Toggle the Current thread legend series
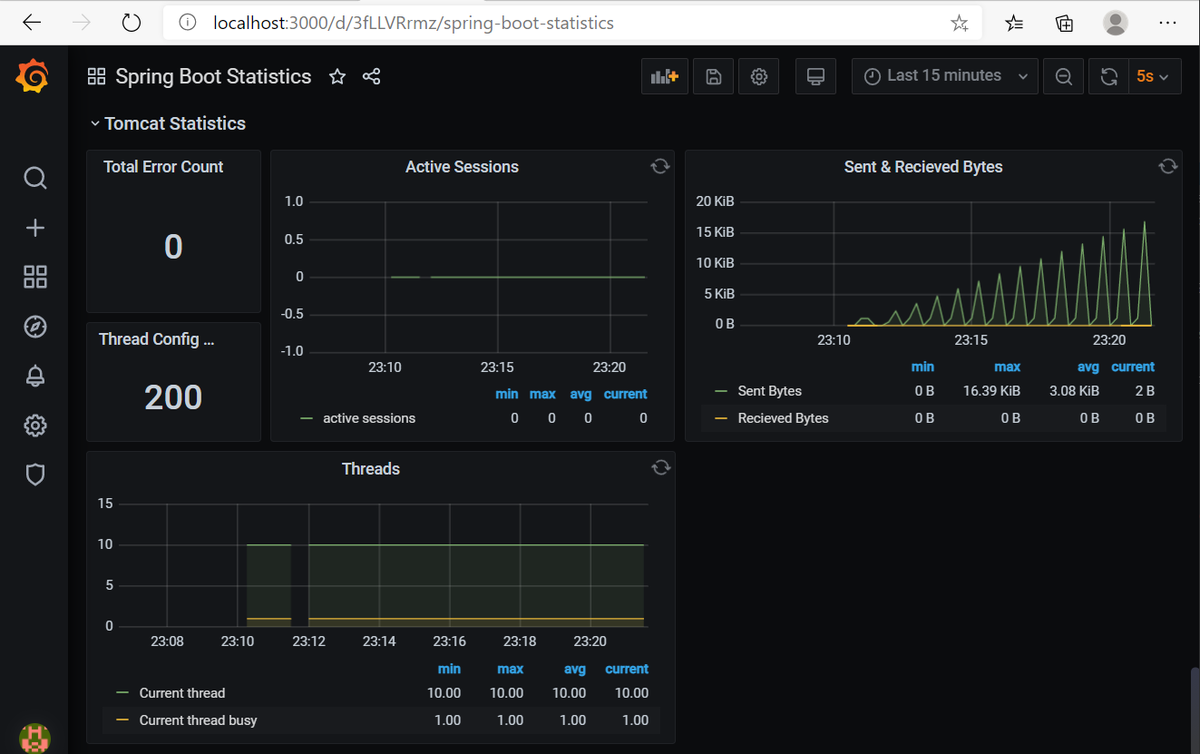 coord(182,693)
